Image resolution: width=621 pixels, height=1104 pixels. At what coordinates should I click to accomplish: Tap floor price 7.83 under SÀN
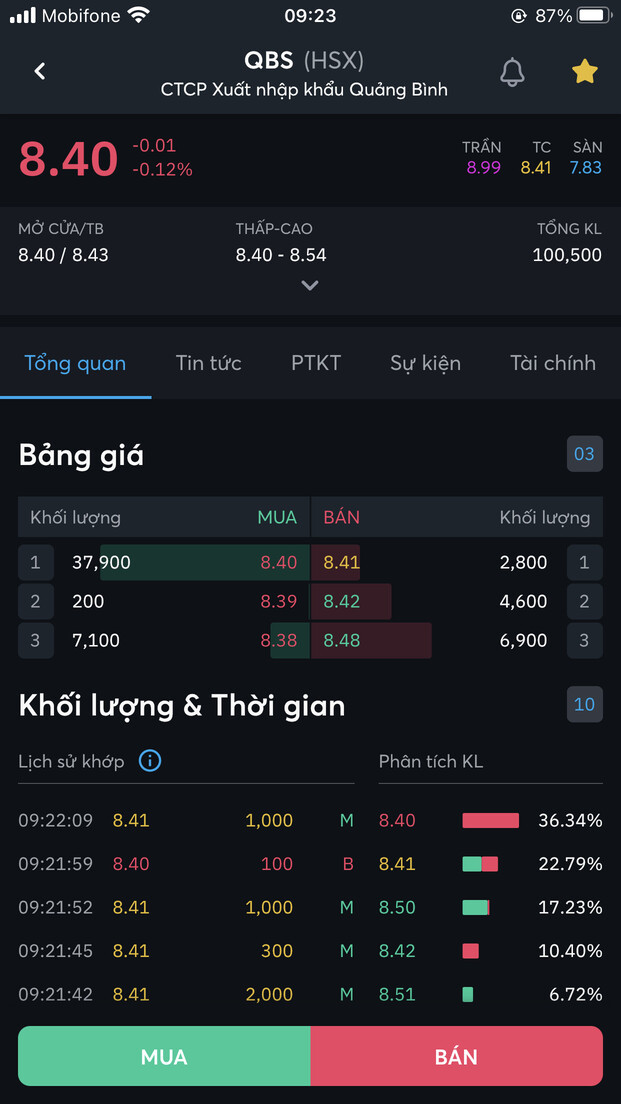pos(586,167)
